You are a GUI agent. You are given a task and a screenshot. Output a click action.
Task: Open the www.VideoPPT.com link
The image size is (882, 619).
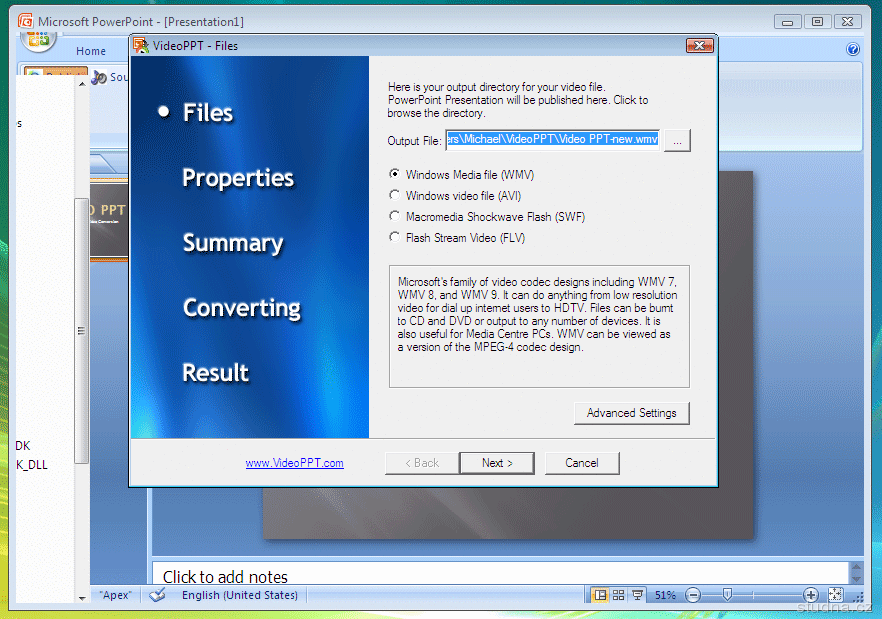[x=294, y=463]
